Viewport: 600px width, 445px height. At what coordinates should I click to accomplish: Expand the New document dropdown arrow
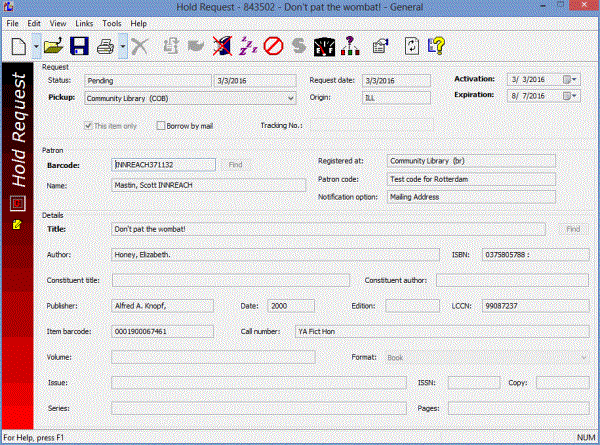36,46
